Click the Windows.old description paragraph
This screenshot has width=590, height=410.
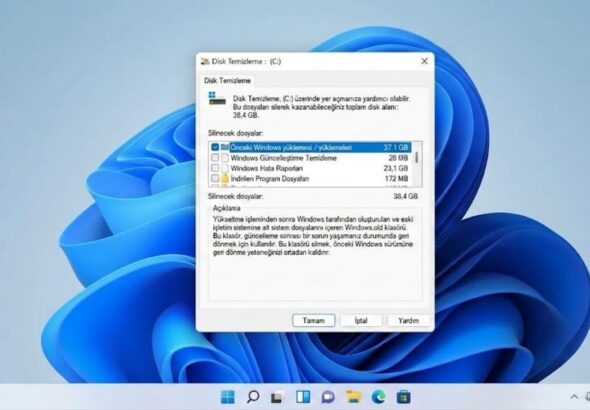(313, 235)
